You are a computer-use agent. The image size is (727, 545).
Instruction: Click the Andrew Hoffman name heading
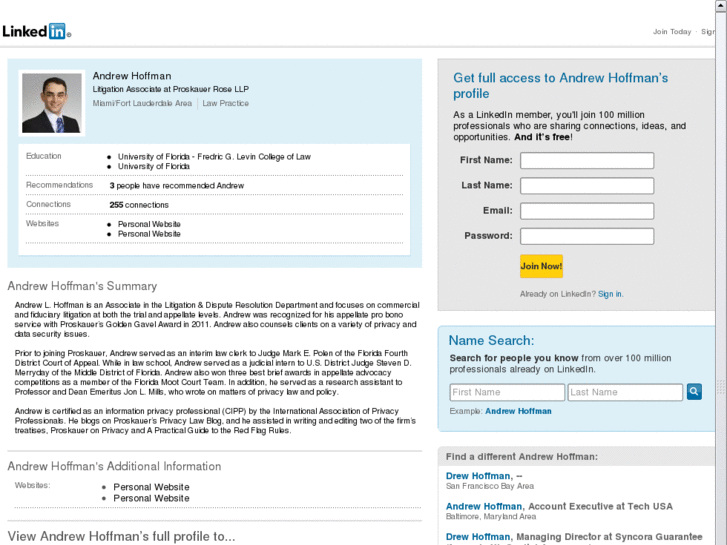coord(132,76)
